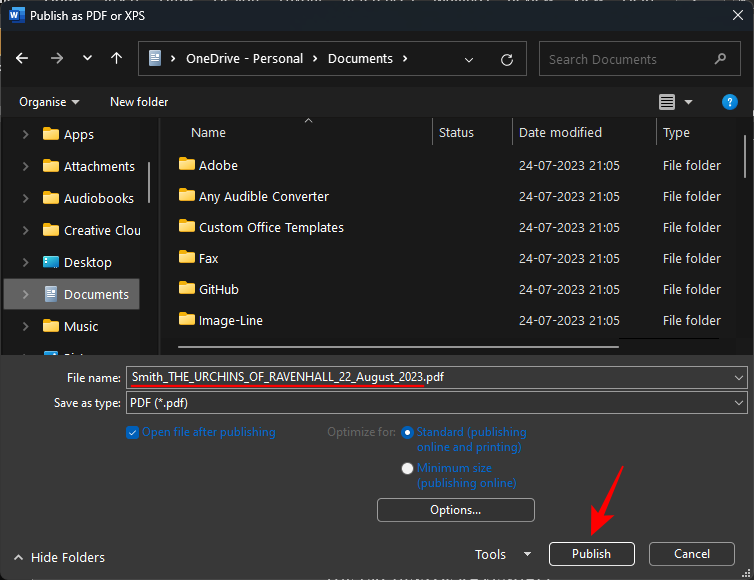Open the GitHub folder
Viewport: 754px width, 580px height.
pyautogui.click(x=218, y=290)
